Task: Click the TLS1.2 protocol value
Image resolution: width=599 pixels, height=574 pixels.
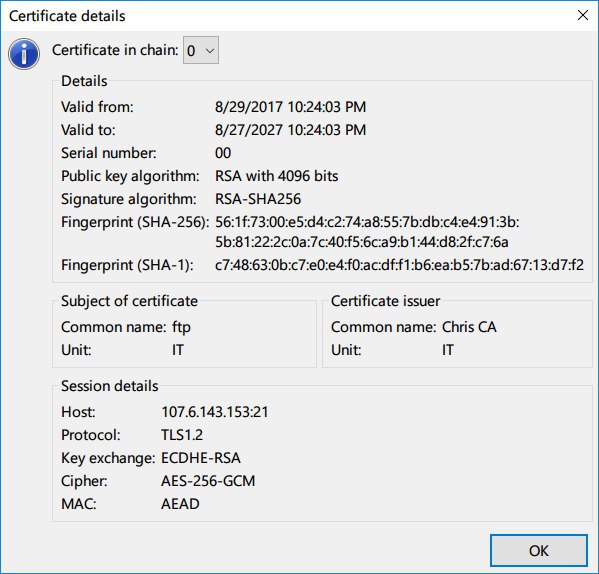Action: click(182, 435)
